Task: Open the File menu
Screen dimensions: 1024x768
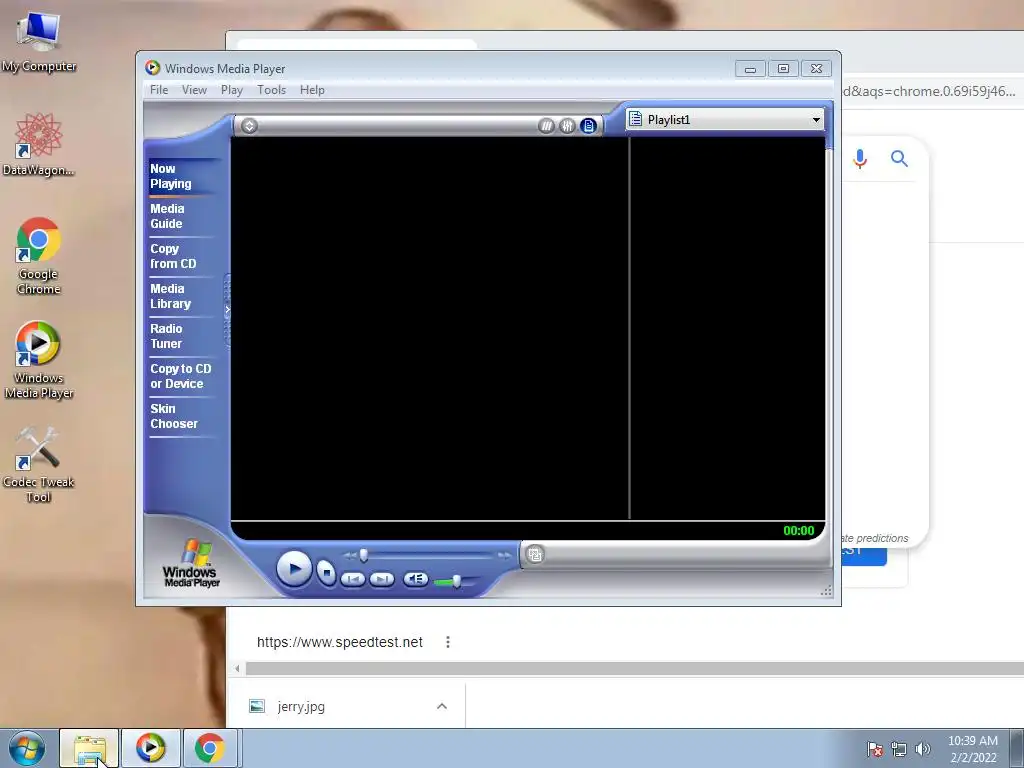Action: pos(159,90)
